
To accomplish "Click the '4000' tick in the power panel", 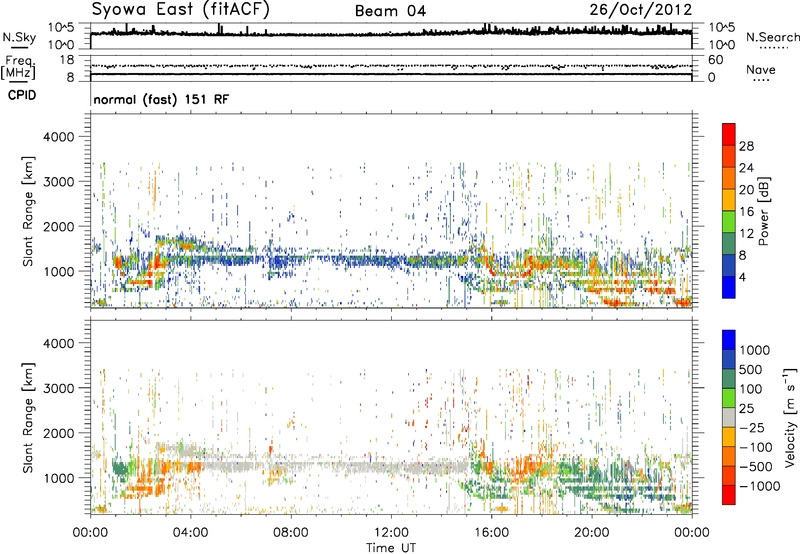I will coord(58,137).
